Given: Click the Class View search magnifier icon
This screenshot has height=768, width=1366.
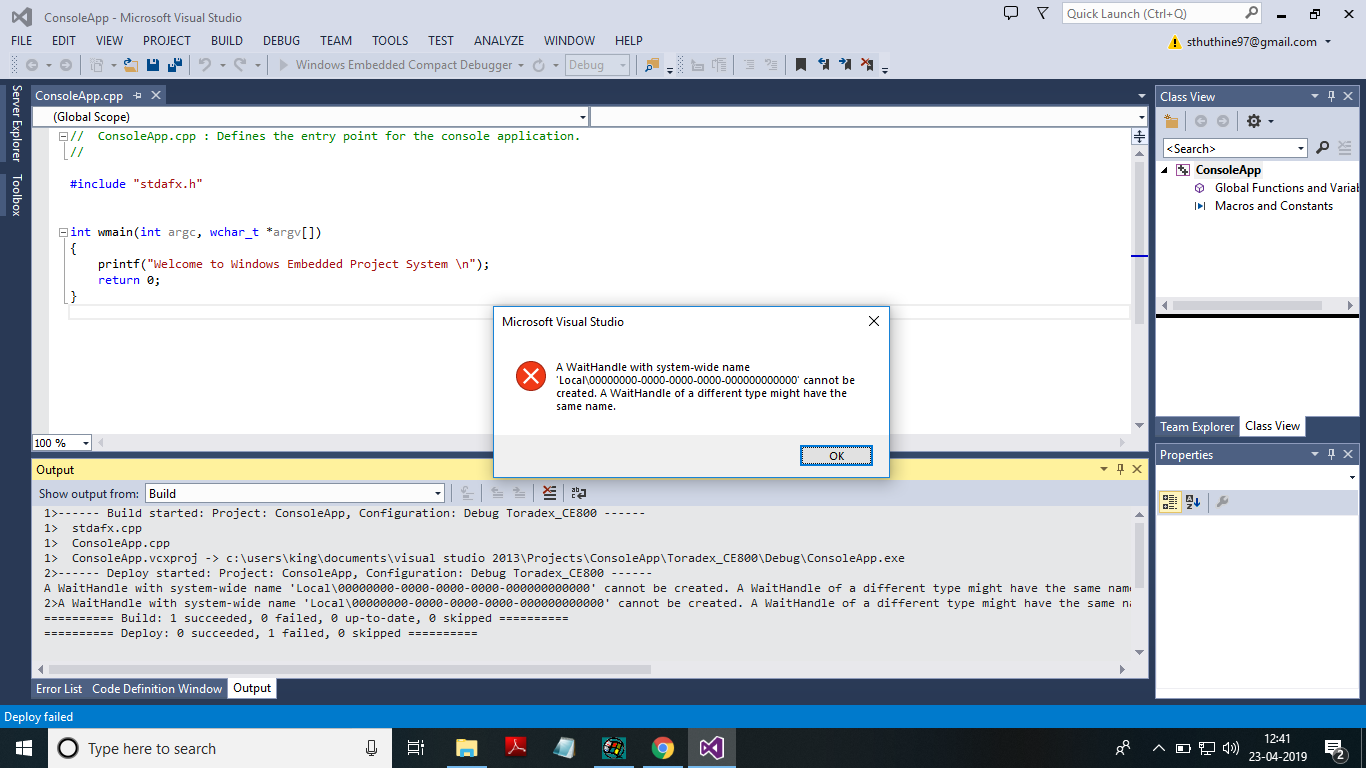Looking at the screenshot, I should (1322, 148).
